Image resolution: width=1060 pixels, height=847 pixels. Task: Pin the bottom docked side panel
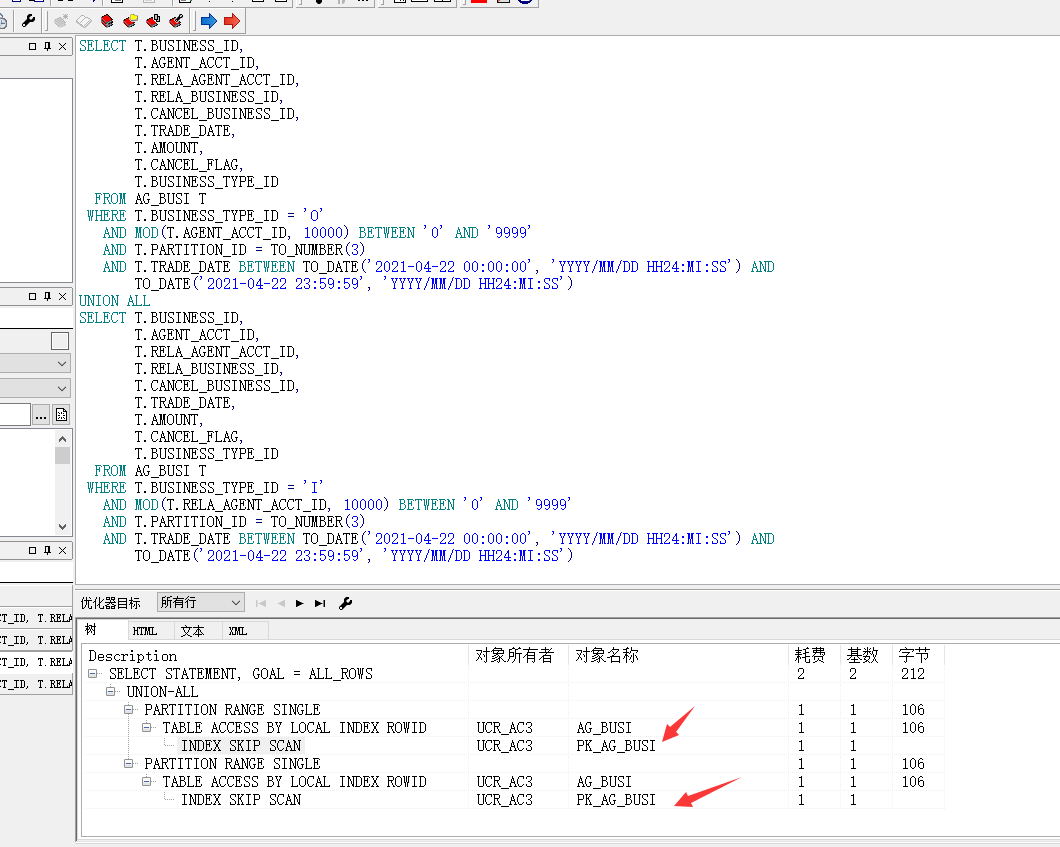tap(47, 550)
